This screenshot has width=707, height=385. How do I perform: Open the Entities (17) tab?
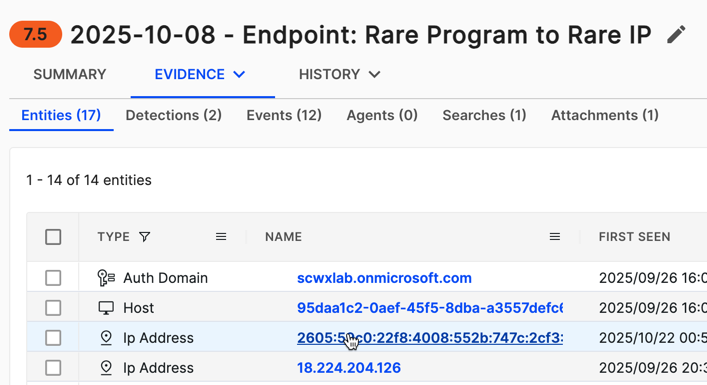[61, 115]
